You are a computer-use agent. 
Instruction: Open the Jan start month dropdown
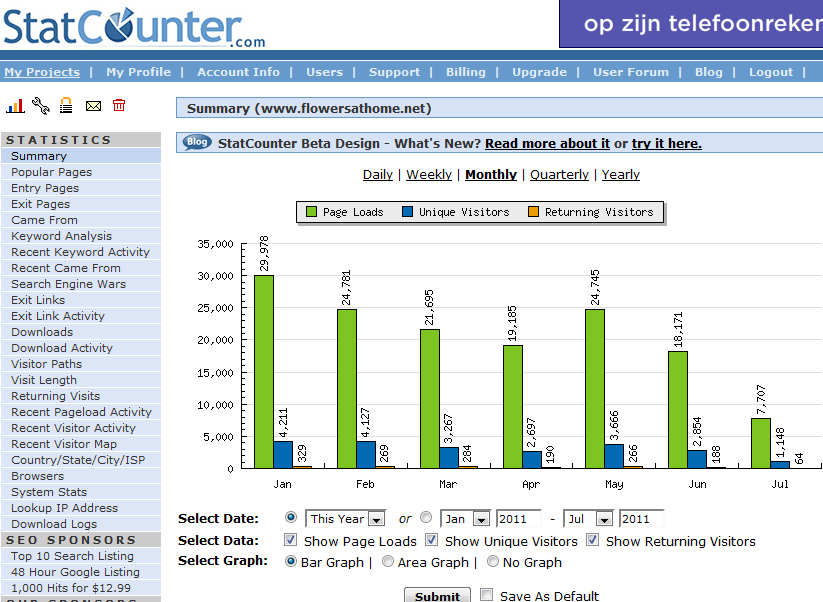(465, 519)
